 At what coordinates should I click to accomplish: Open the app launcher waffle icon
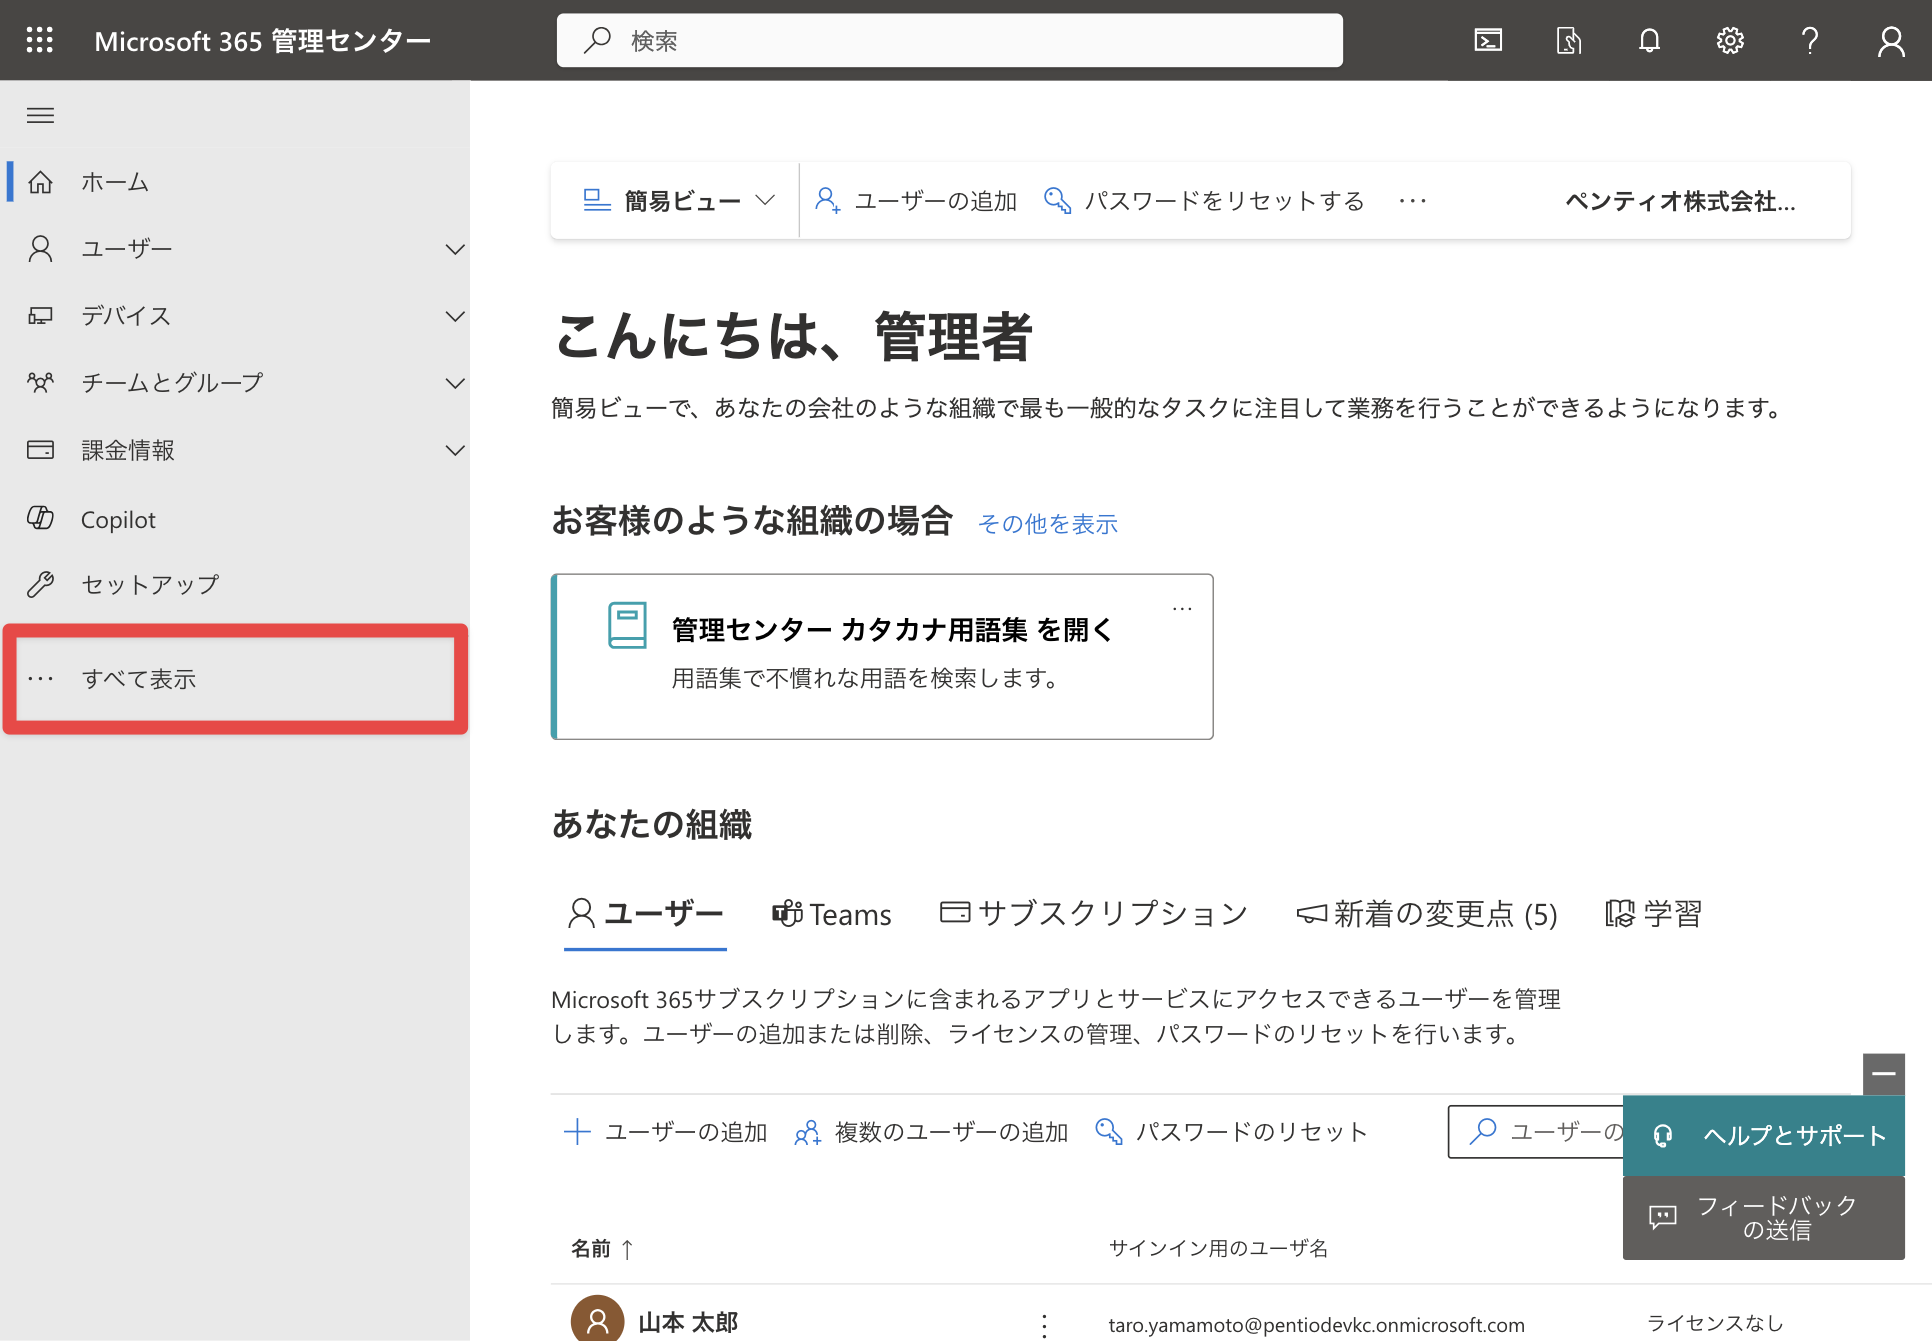40,40
